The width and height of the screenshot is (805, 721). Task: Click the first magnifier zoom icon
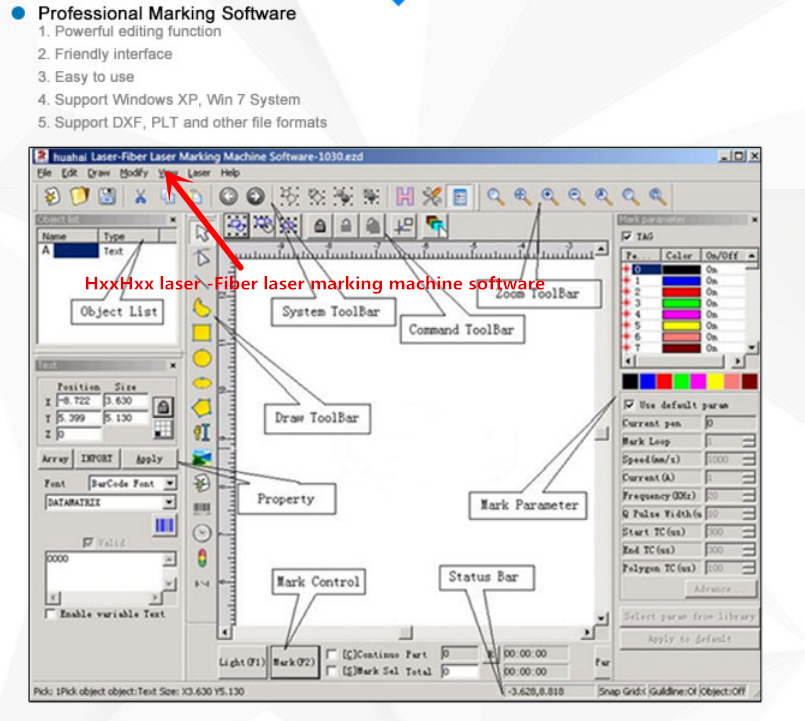pyautogui.click(x=495, y=196)
